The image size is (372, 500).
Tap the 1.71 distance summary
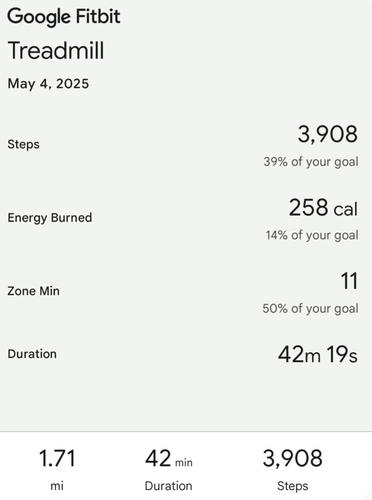click(x=57, y=458)
